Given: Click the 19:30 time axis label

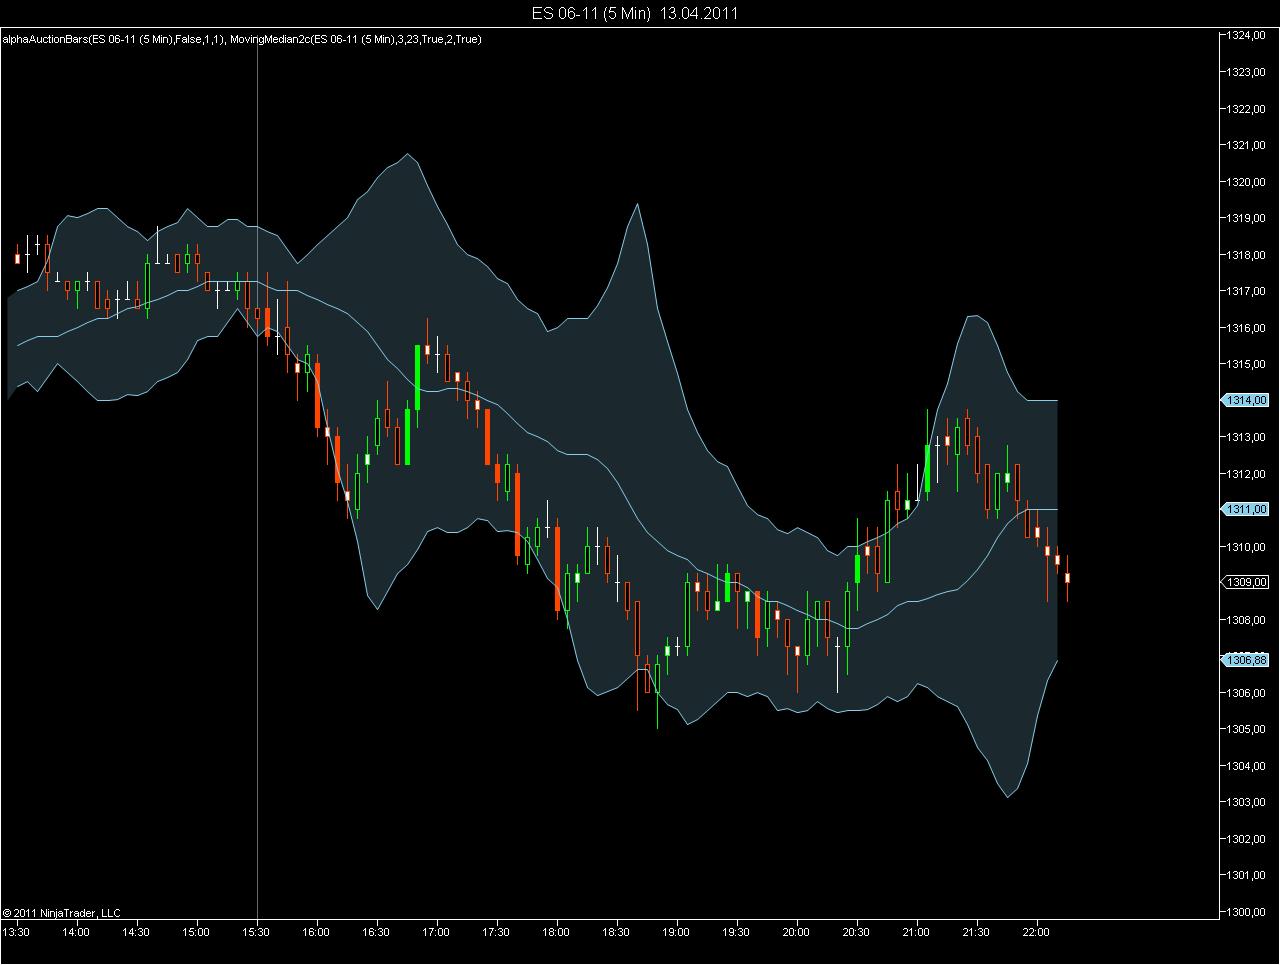Looking at the screenshot, I should point(736,932).
